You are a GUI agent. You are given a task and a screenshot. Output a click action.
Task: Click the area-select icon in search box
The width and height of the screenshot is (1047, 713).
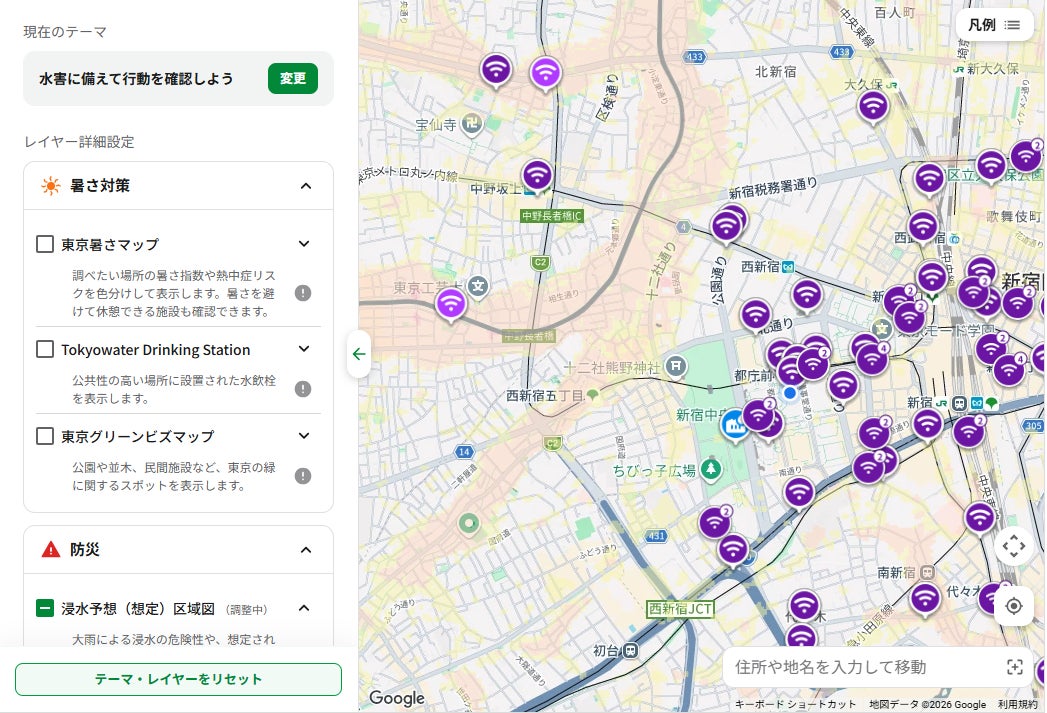point(1015,667)
